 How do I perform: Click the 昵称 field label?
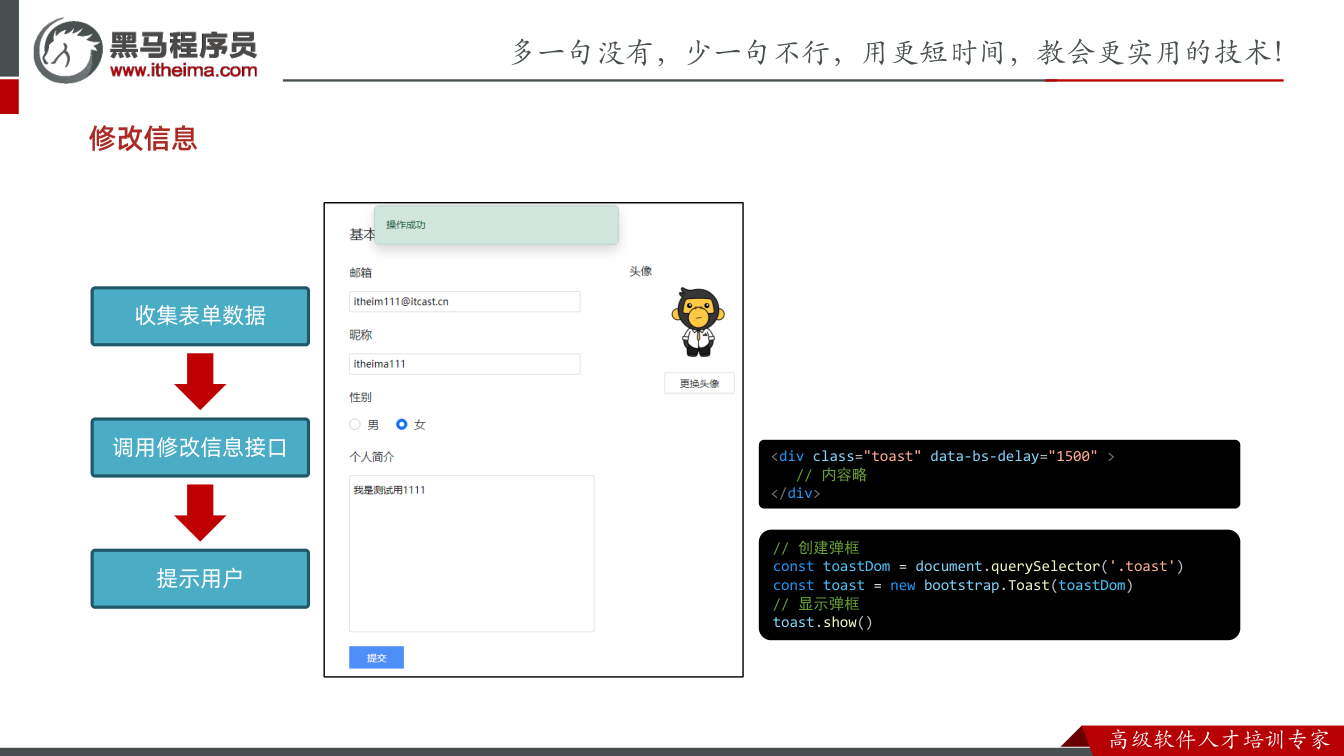click(x=360, y=335)
